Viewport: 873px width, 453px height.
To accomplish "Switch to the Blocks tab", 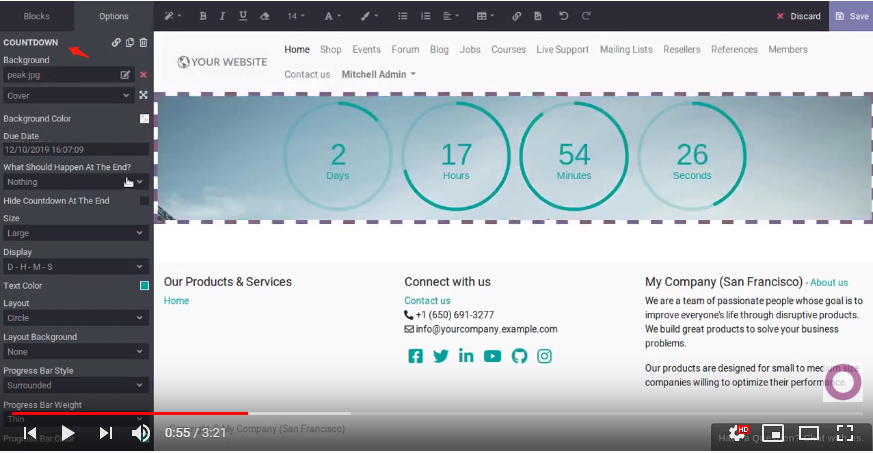I will pos(37,16).
